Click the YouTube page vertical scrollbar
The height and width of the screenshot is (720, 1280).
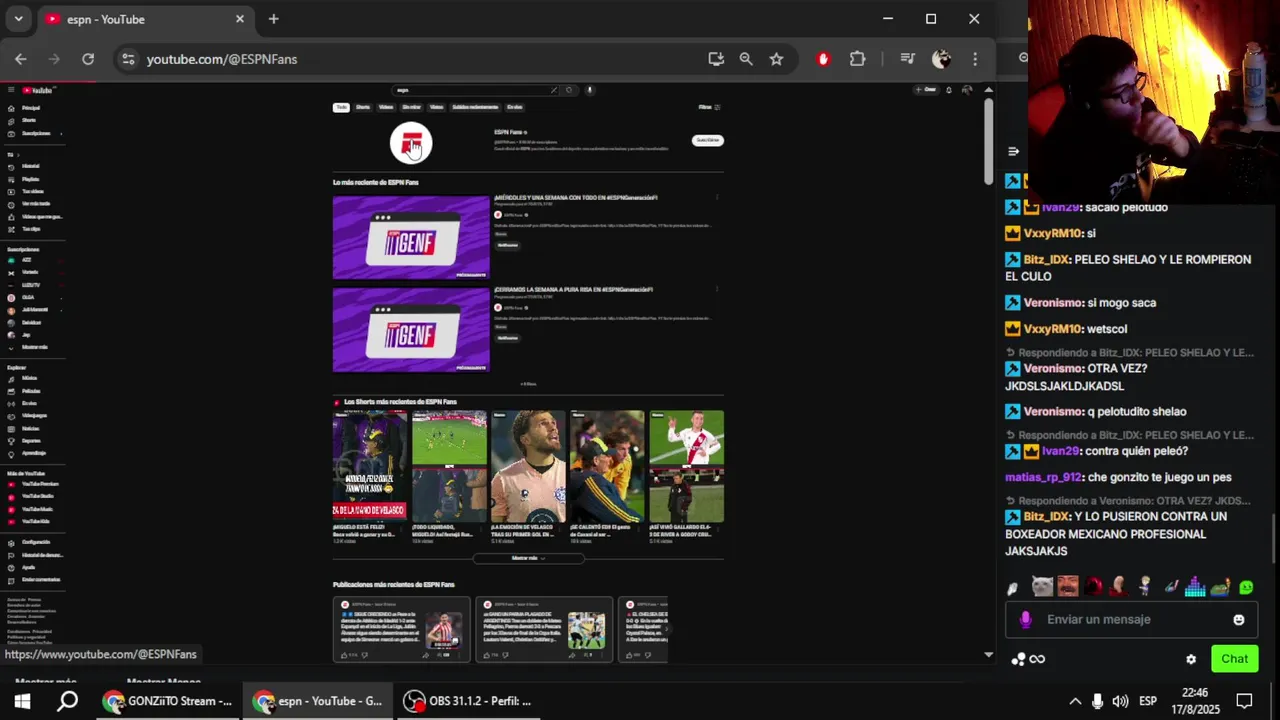(988, 140)
